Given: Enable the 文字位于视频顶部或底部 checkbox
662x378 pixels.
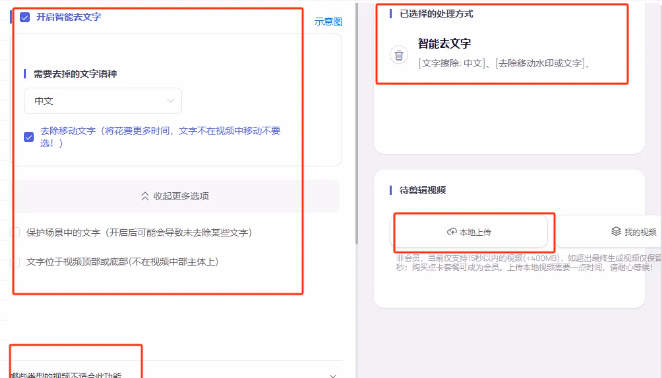Looking at the screenshot, I should [15, 262].
